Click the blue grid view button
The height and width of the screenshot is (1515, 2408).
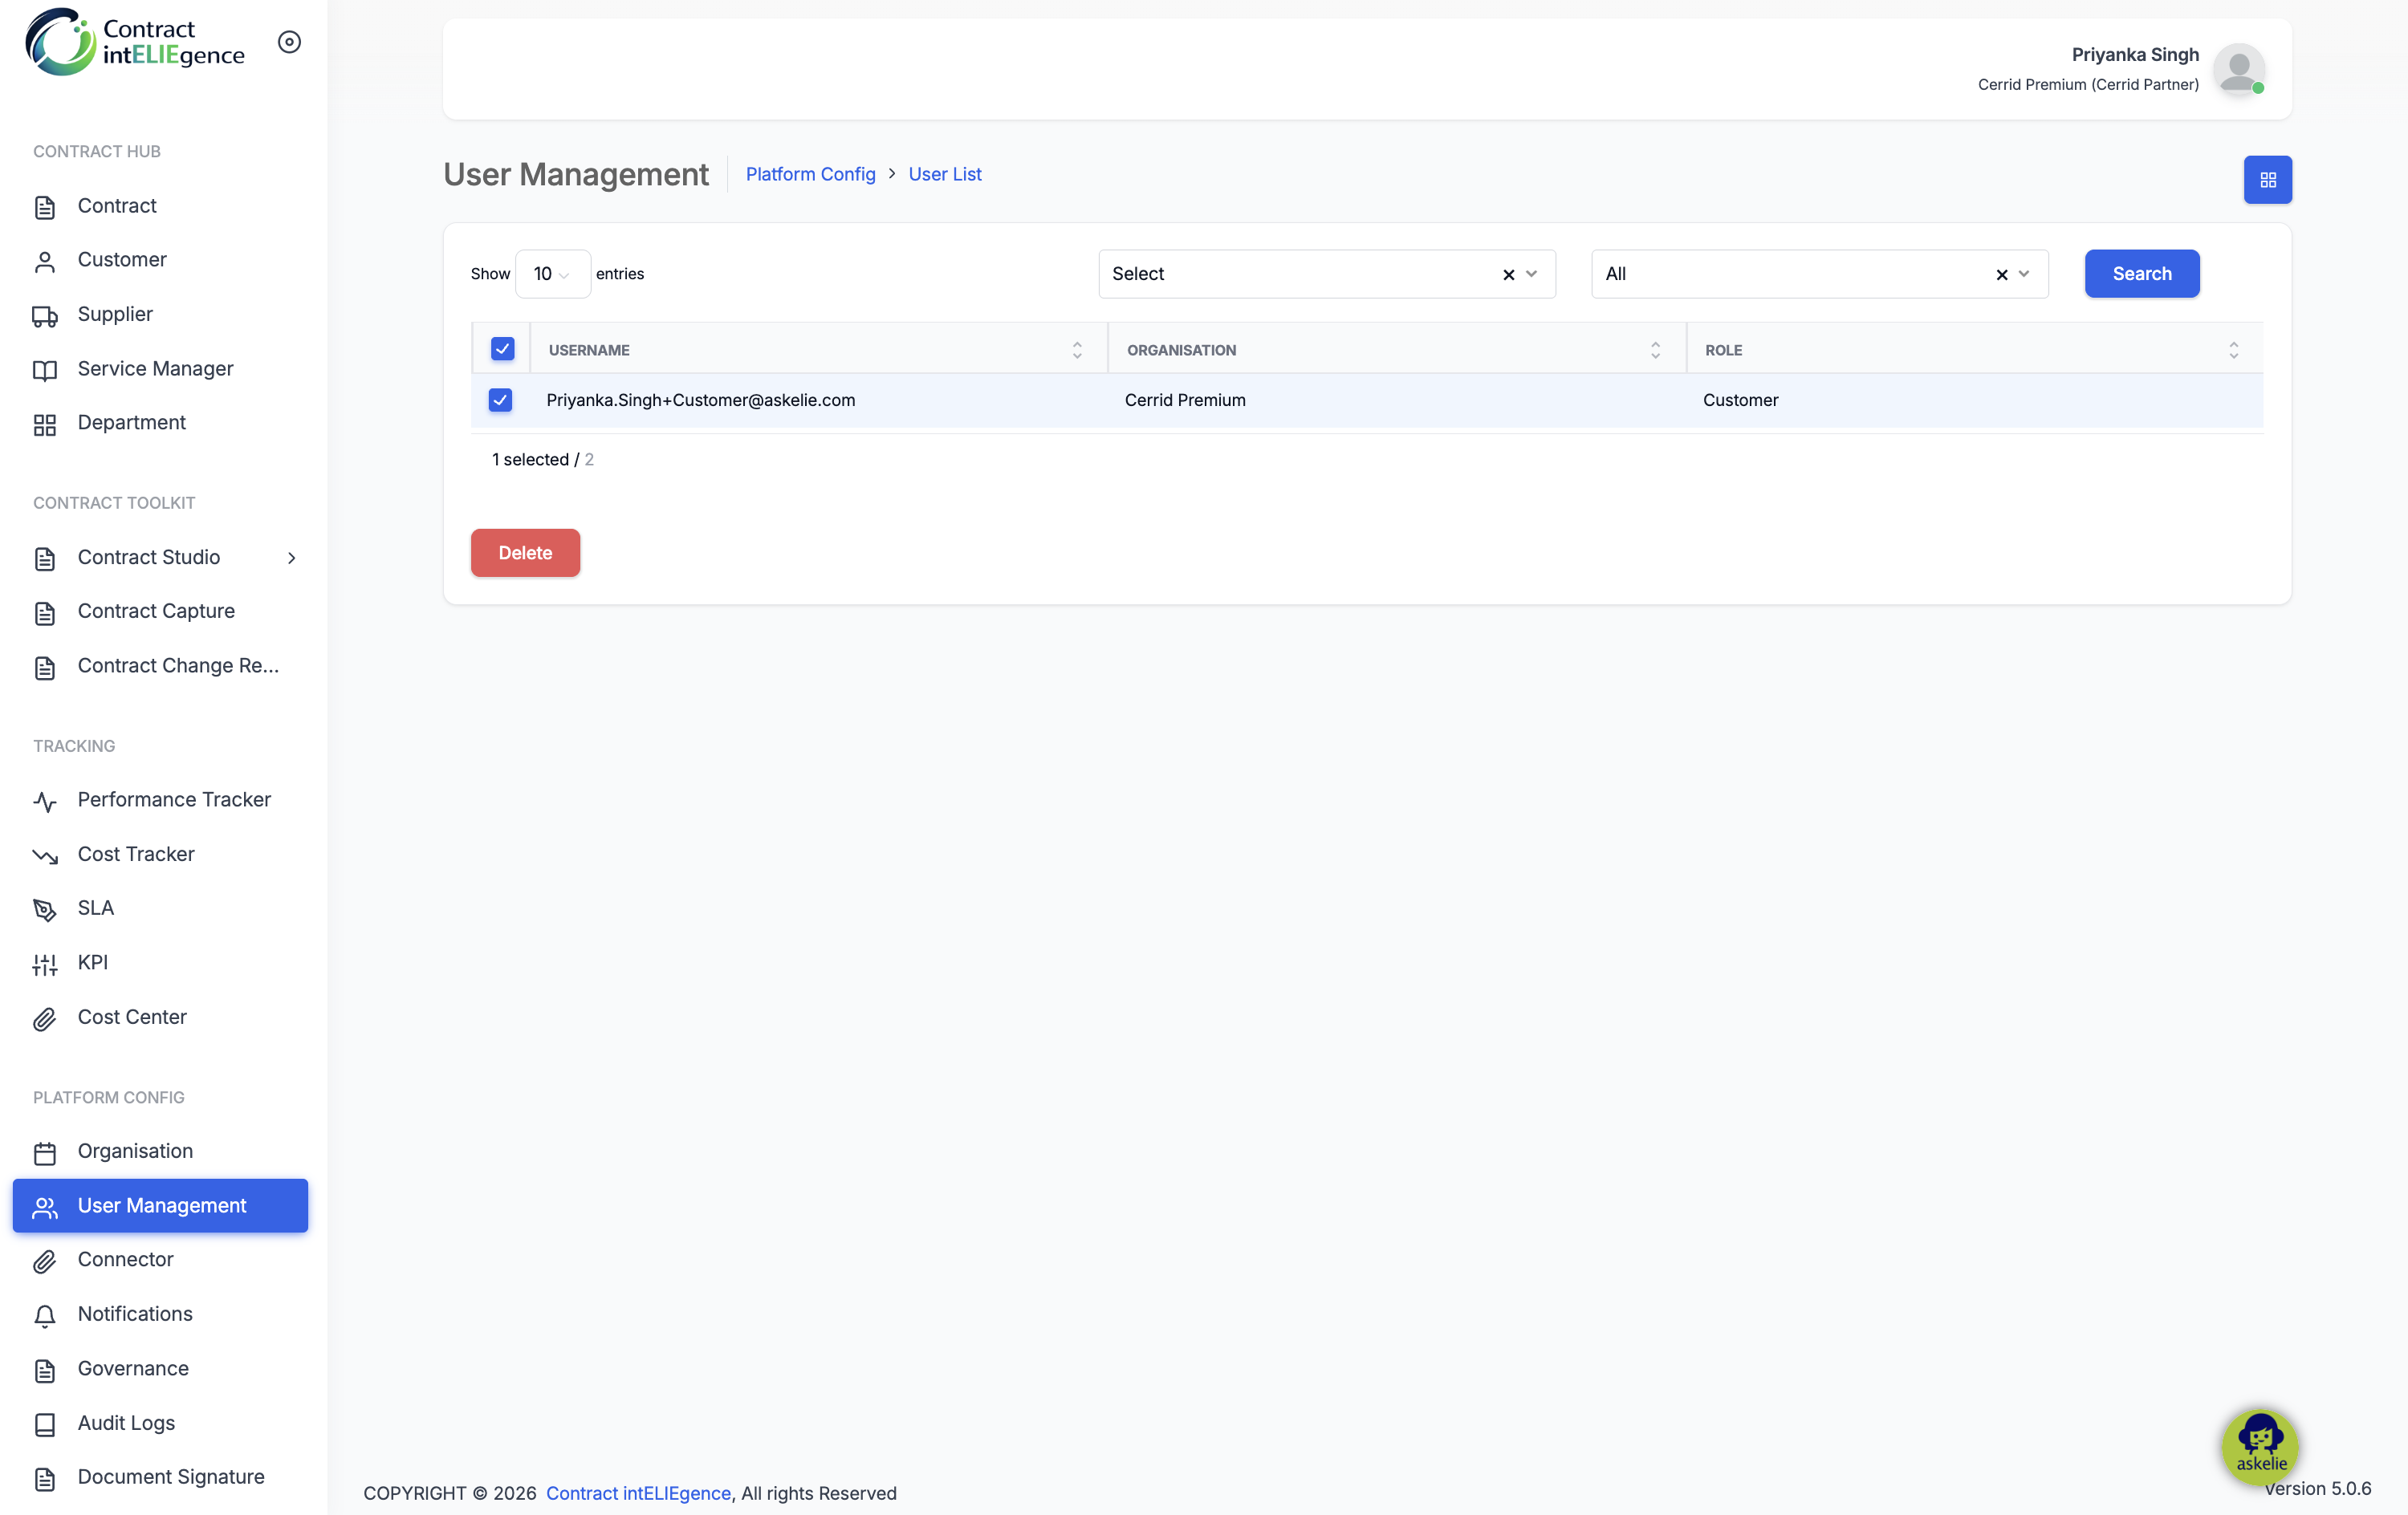[x=2267, y=180]
